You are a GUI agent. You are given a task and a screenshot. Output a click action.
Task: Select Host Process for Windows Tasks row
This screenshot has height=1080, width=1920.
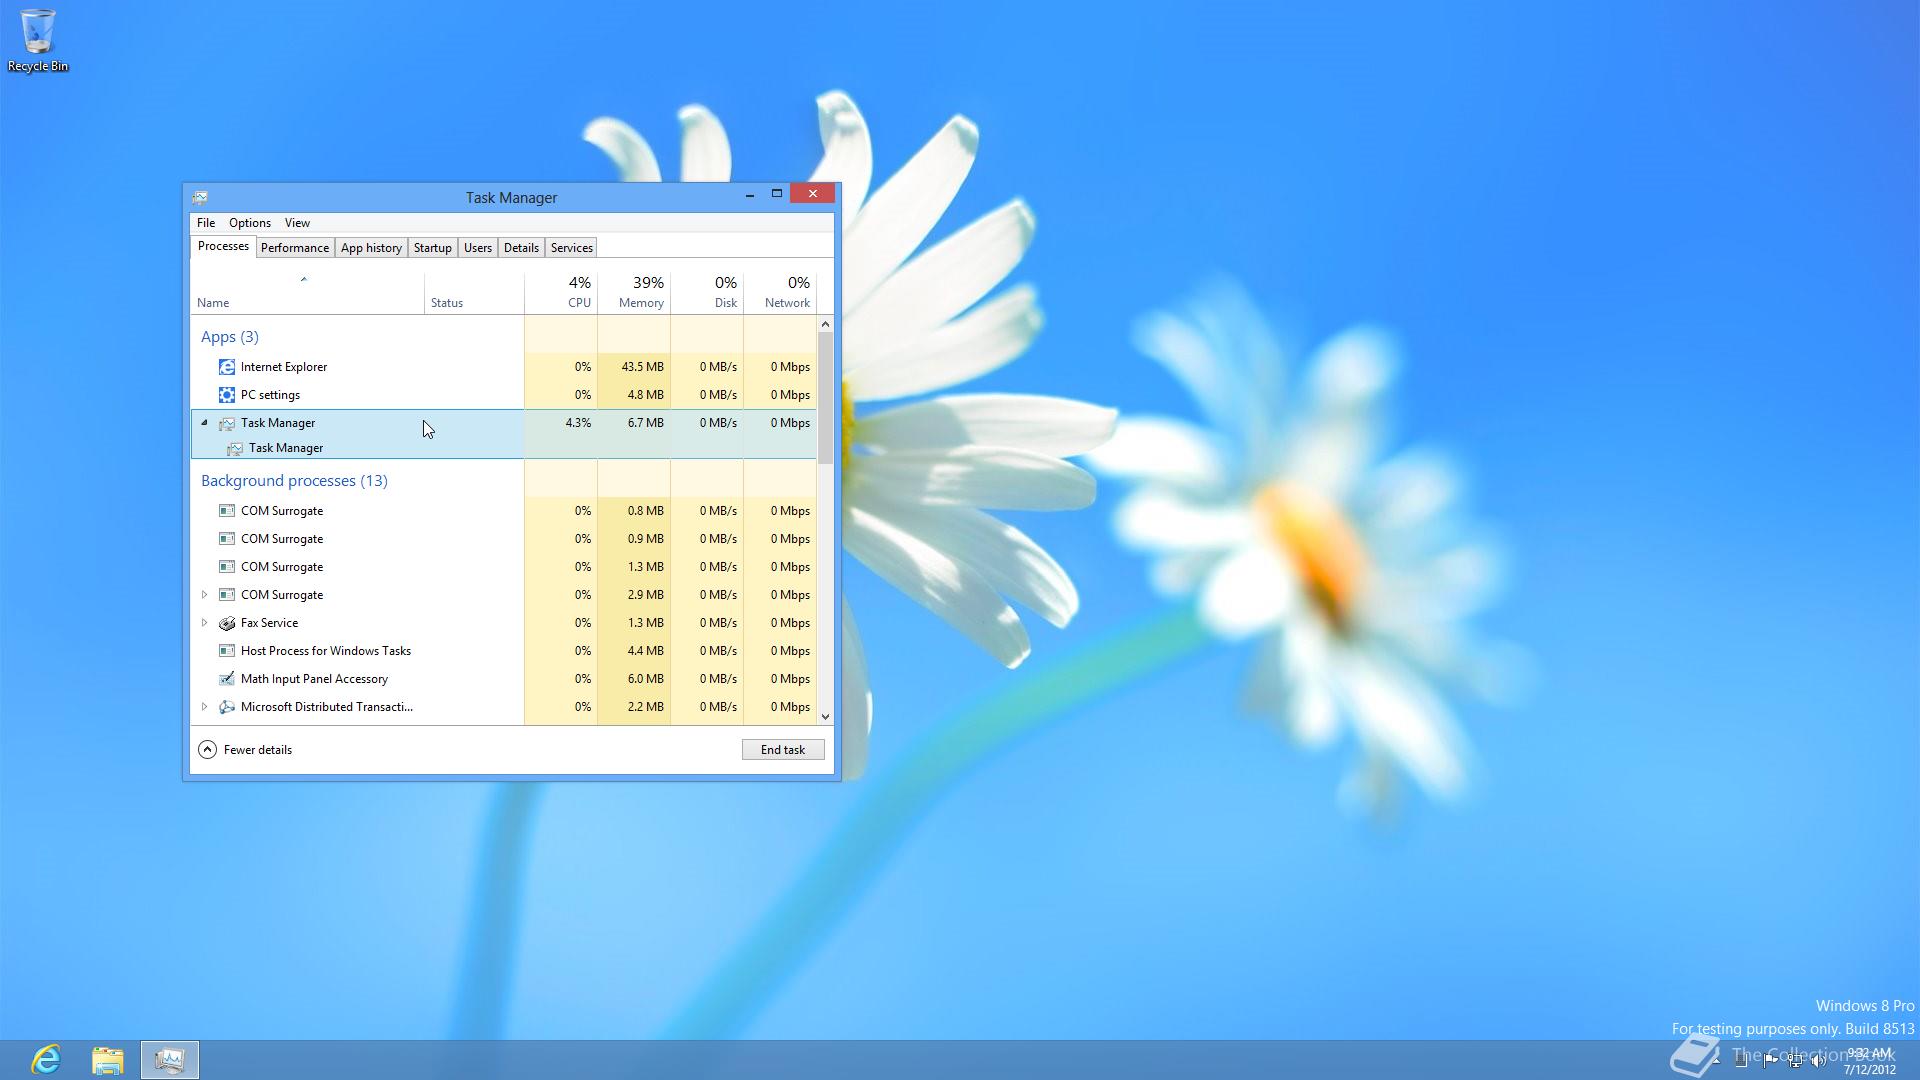point(503,651)
